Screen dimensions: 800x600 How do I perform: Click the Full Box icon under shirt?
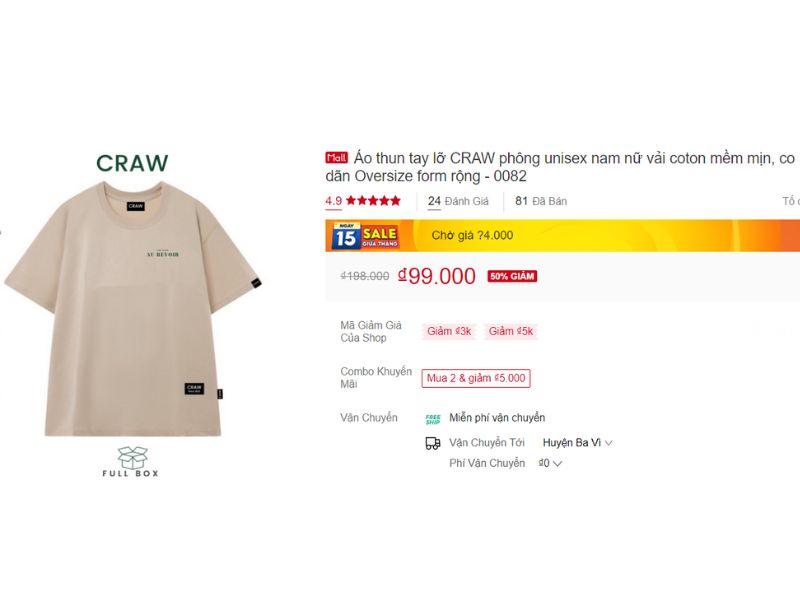pyautogui.click(x=131, y=461)
